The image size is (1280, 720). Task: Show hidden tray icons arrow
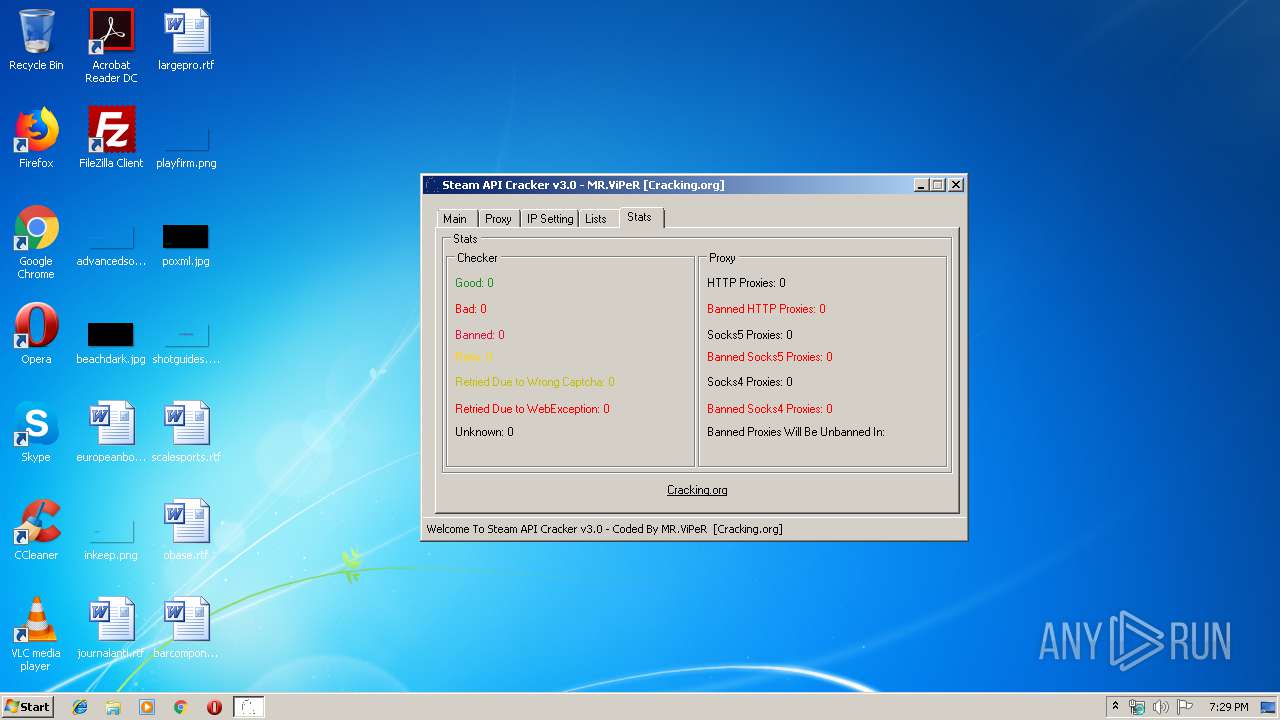coord(1115,707)
